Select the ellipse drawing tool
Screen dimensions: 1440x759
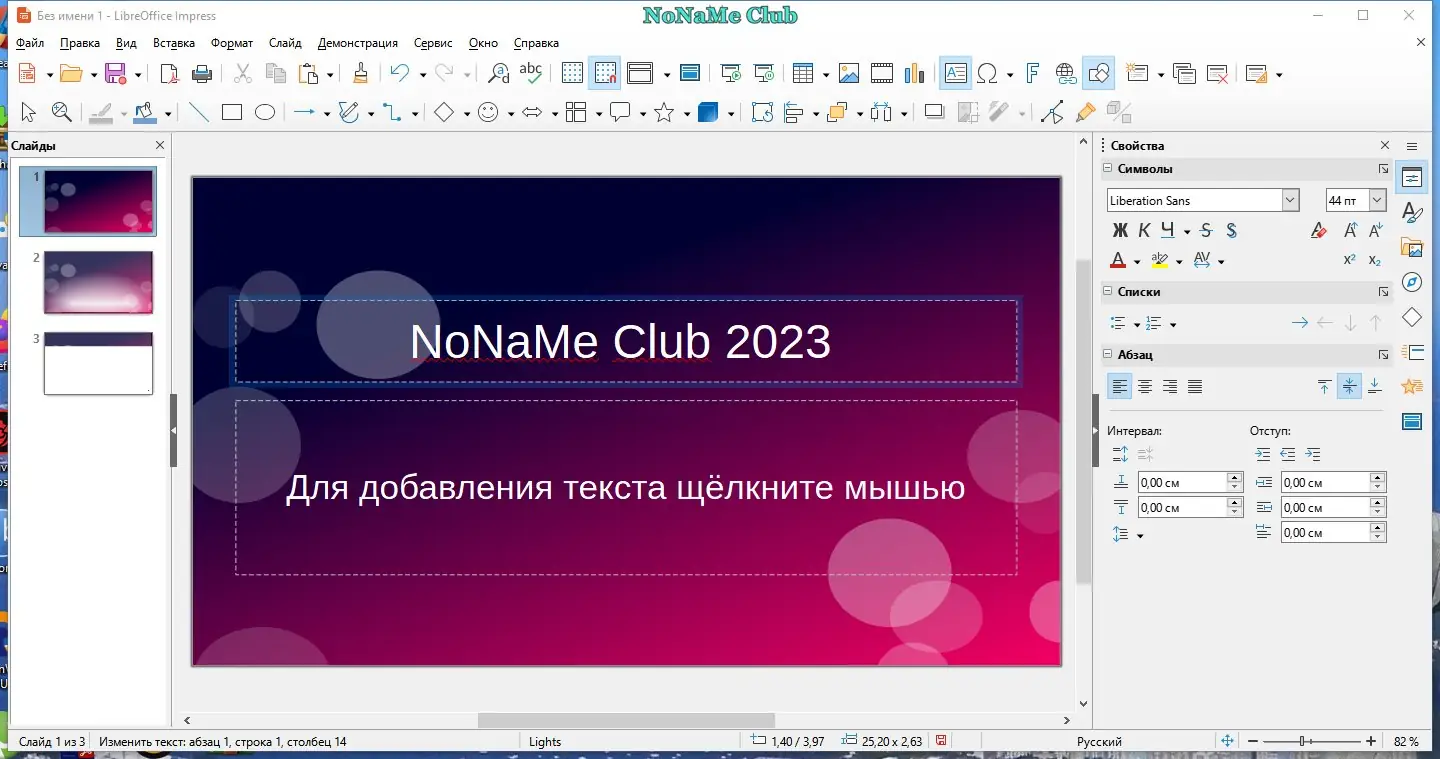tap(263, 111)
